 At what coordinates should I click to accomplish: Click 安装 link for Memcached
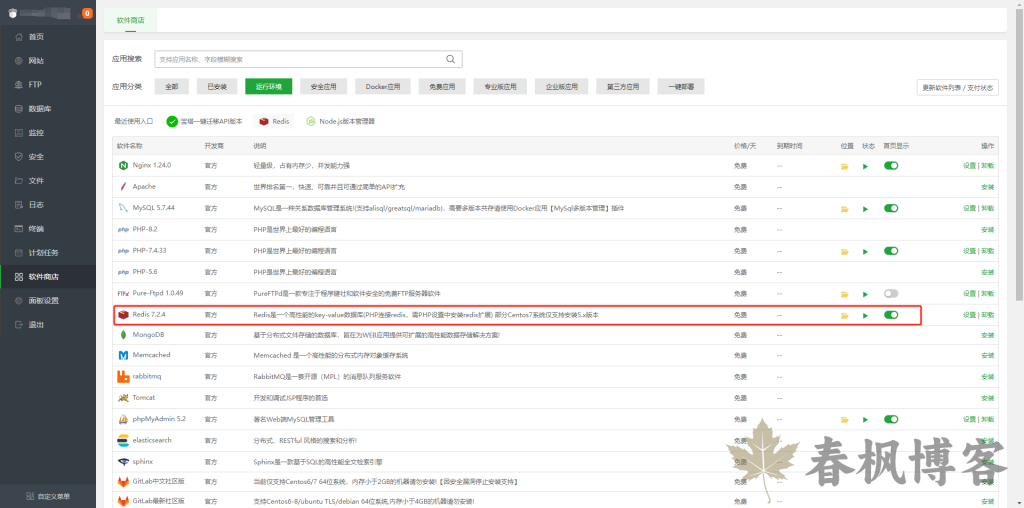987,357
